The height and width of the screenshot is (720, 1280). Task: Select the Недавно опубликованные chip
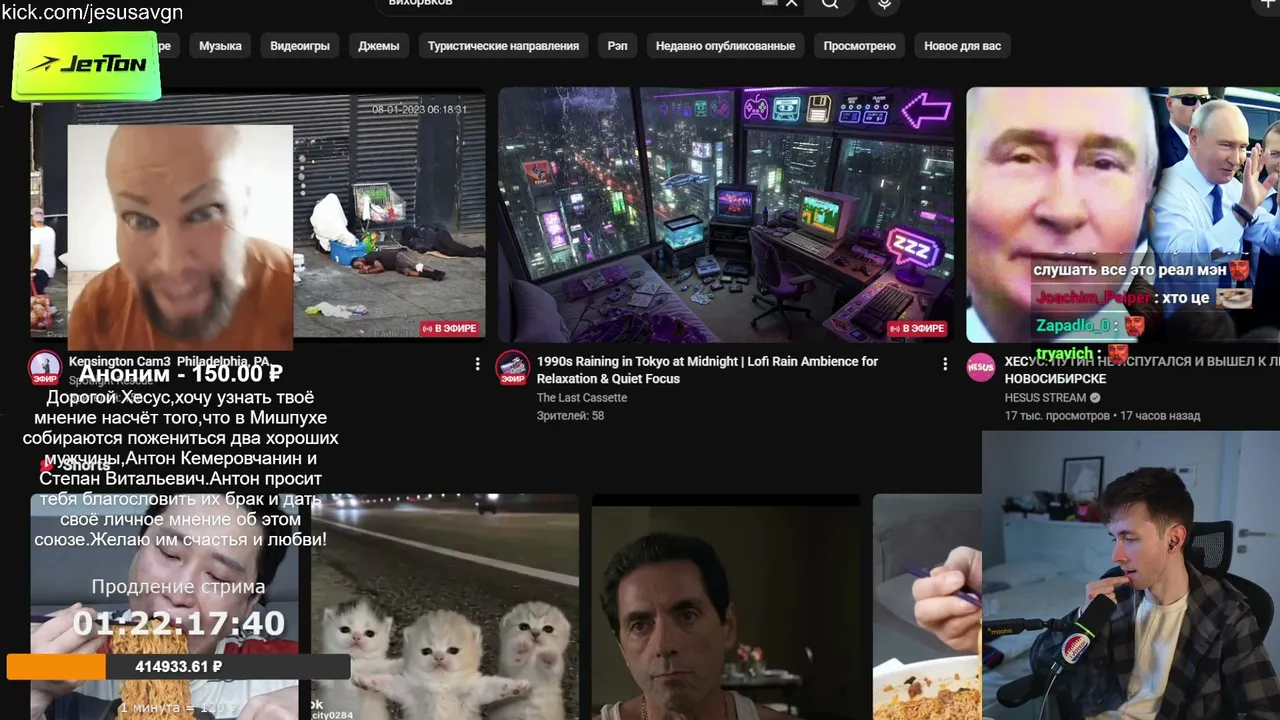pos(725,46)
